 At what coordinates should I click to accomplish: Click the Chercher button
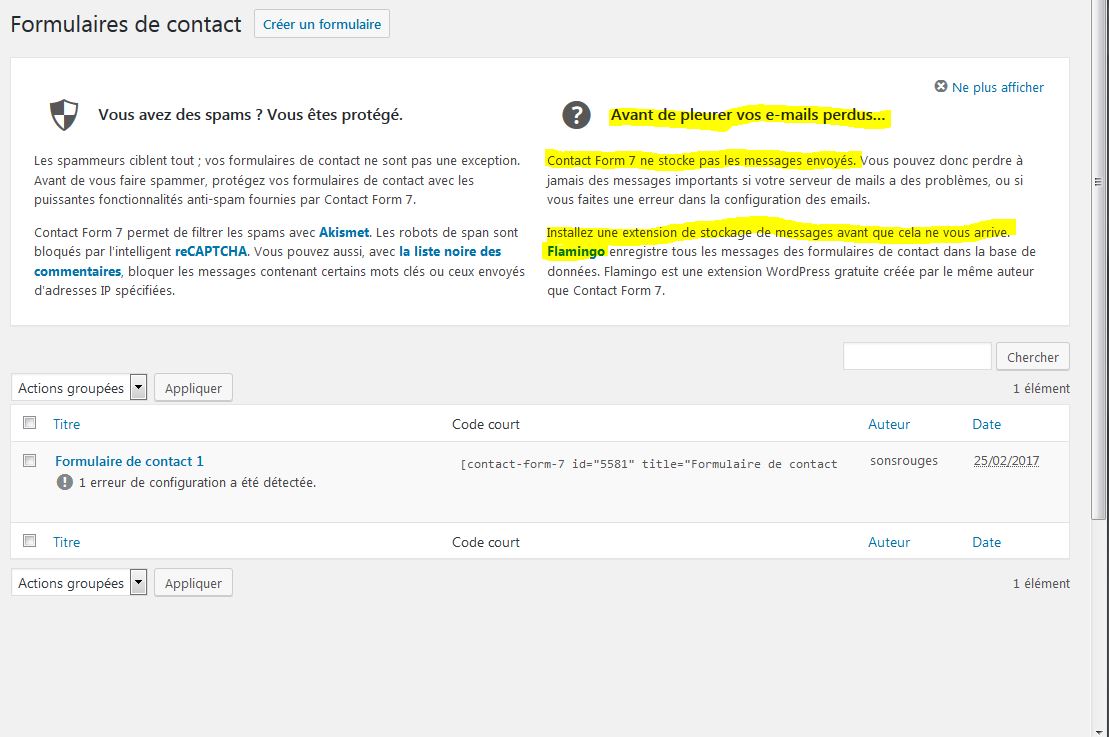[1033, 357]
